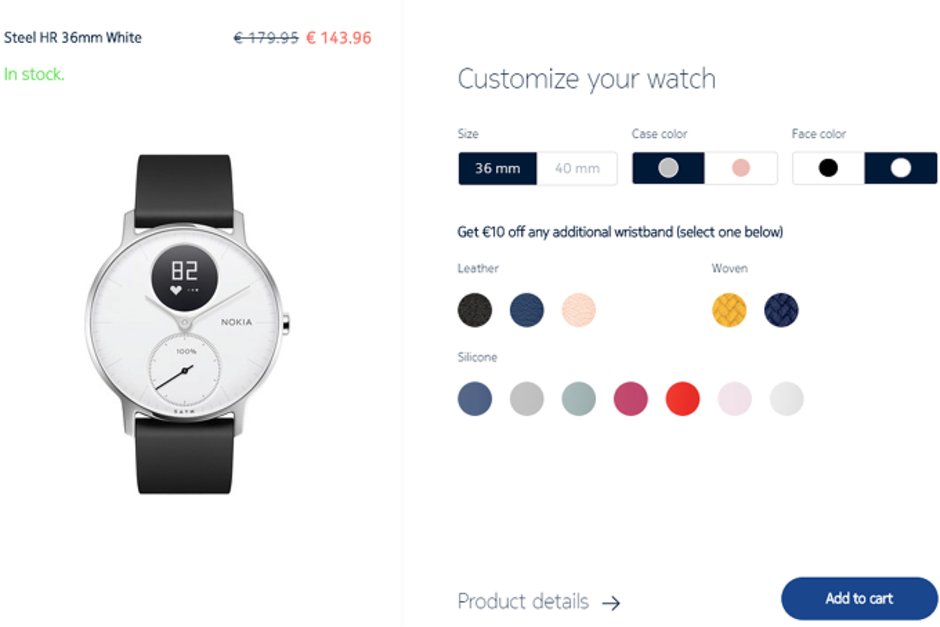Choose the black leather wristband
940x627 pixels.
(x=475, y=310)
